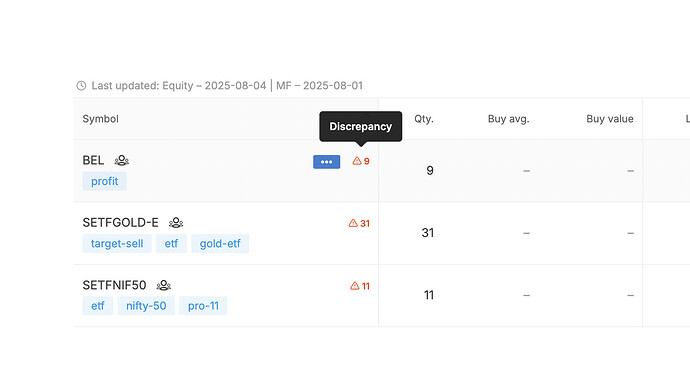Select the nifty-50 tag

click(146, 306)
